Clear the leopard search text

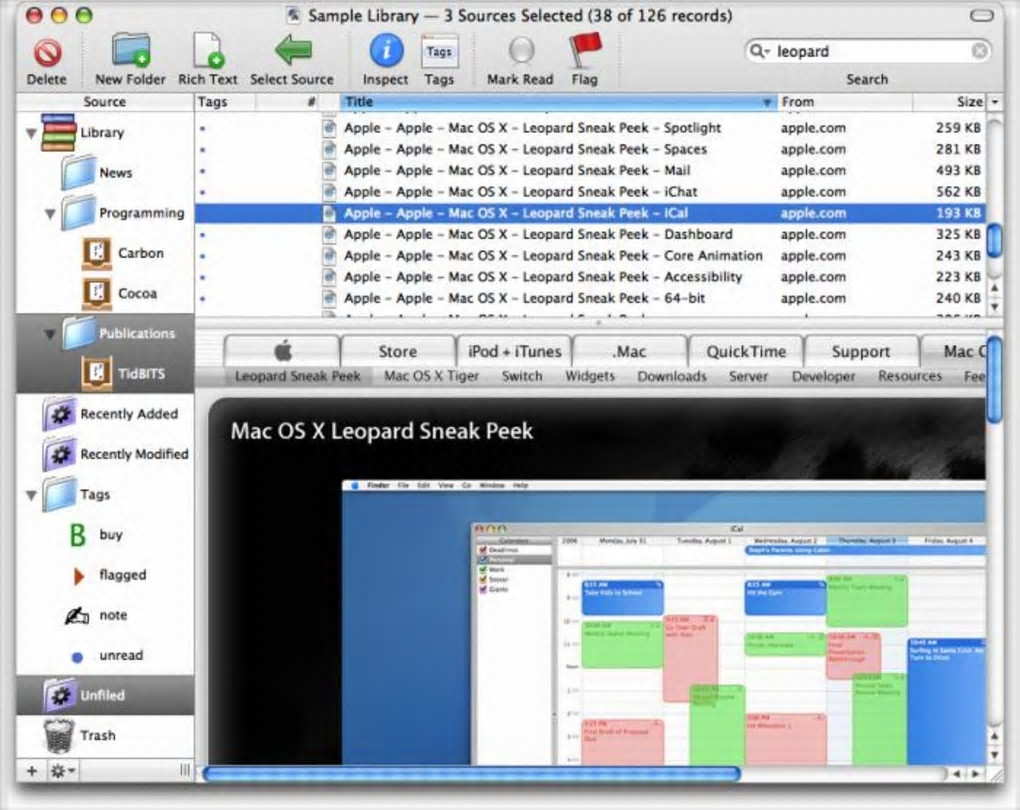pyautogui.click(x=979, y=51)
